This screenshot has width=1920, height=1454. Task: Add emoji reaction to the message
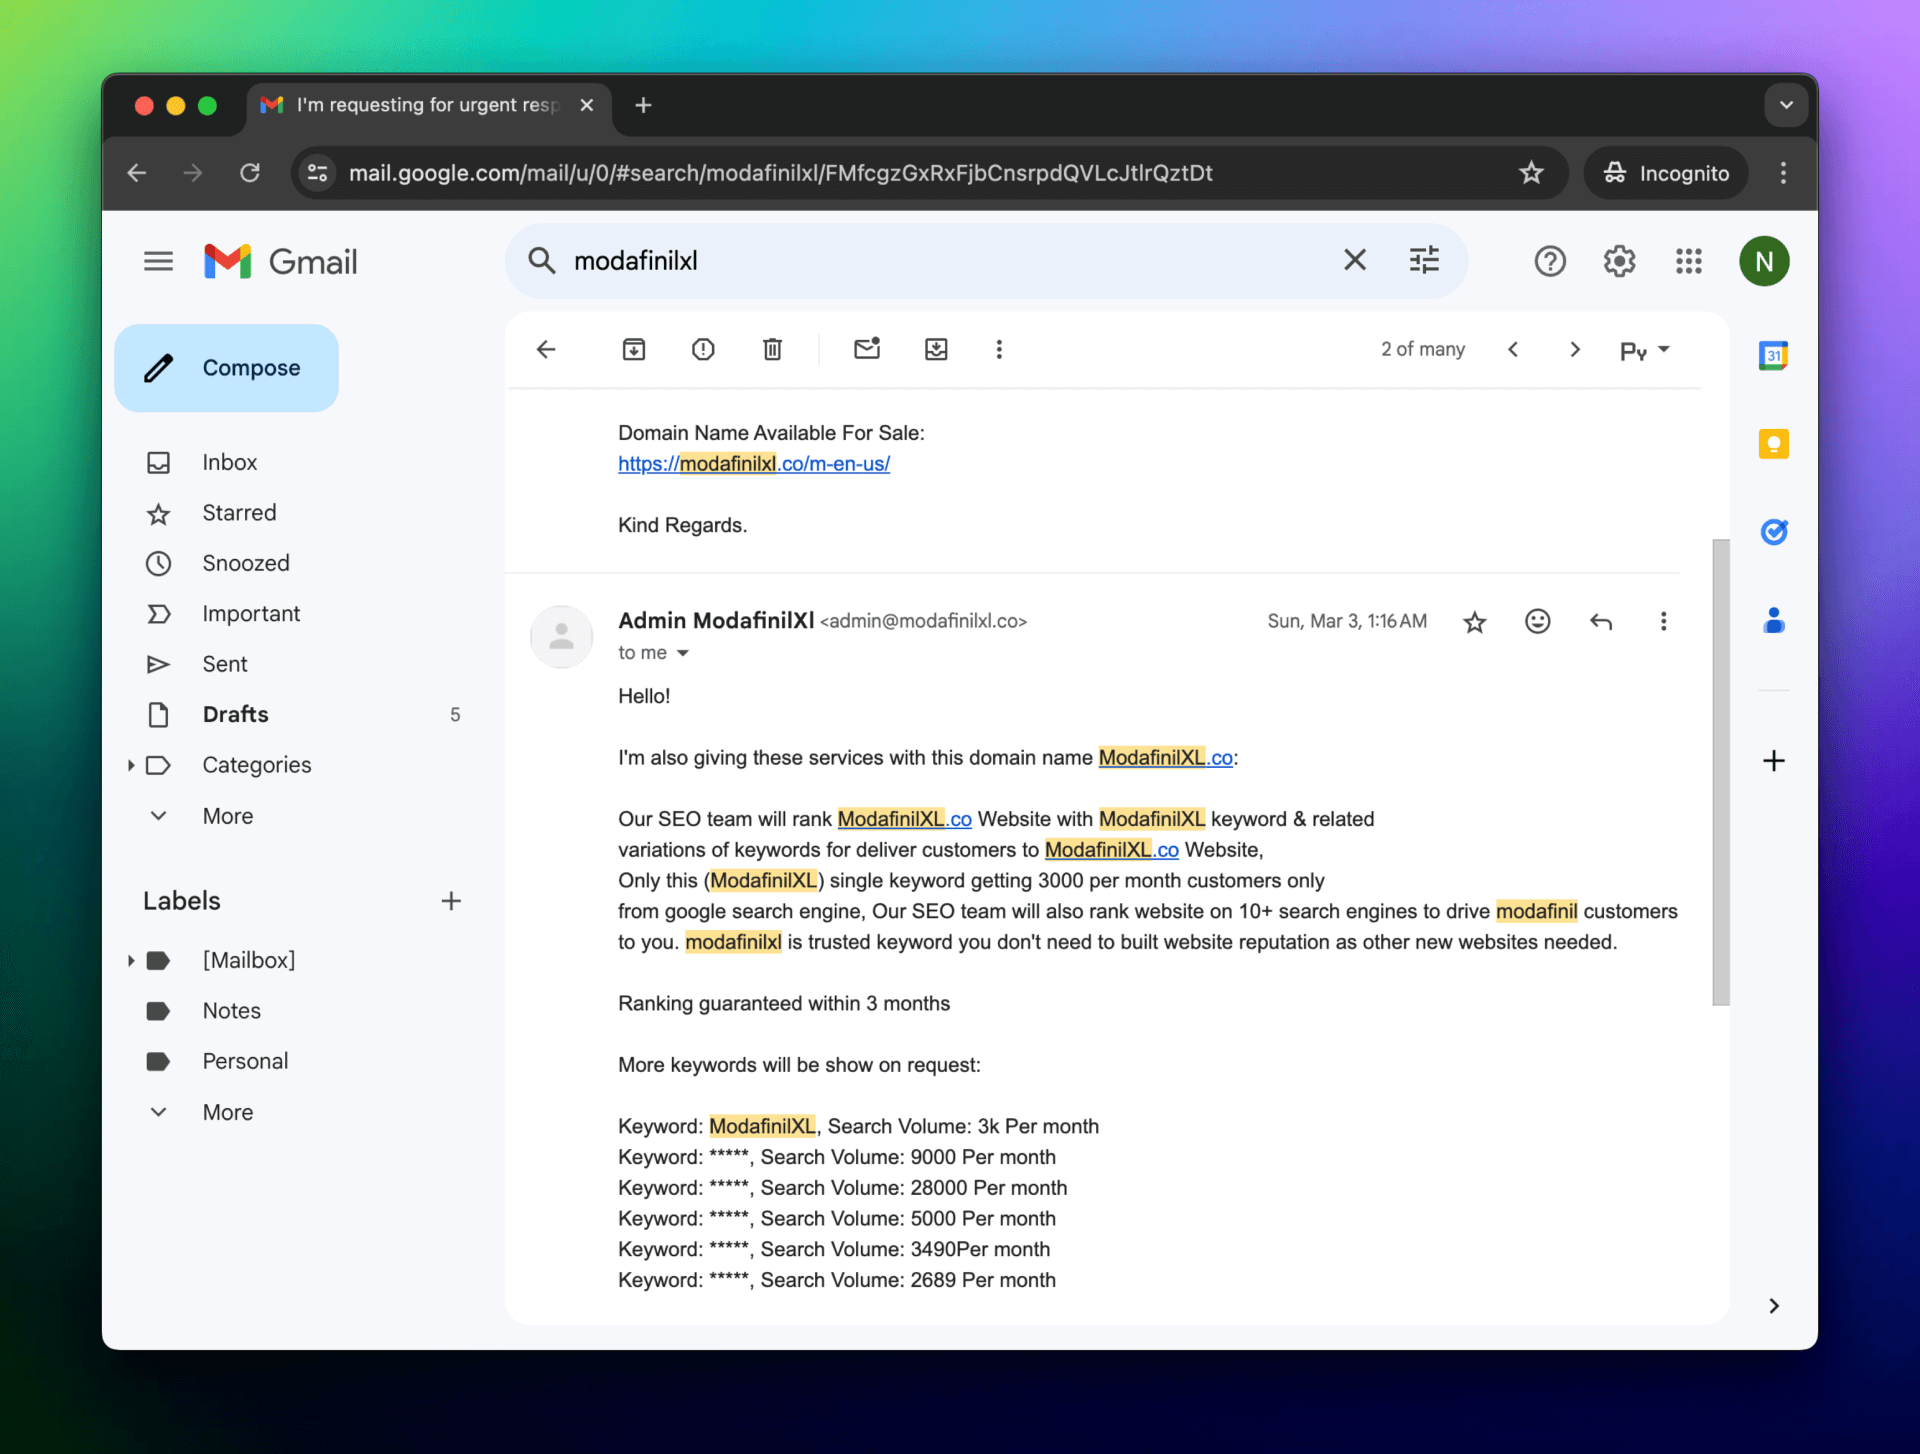[1538, 622]
